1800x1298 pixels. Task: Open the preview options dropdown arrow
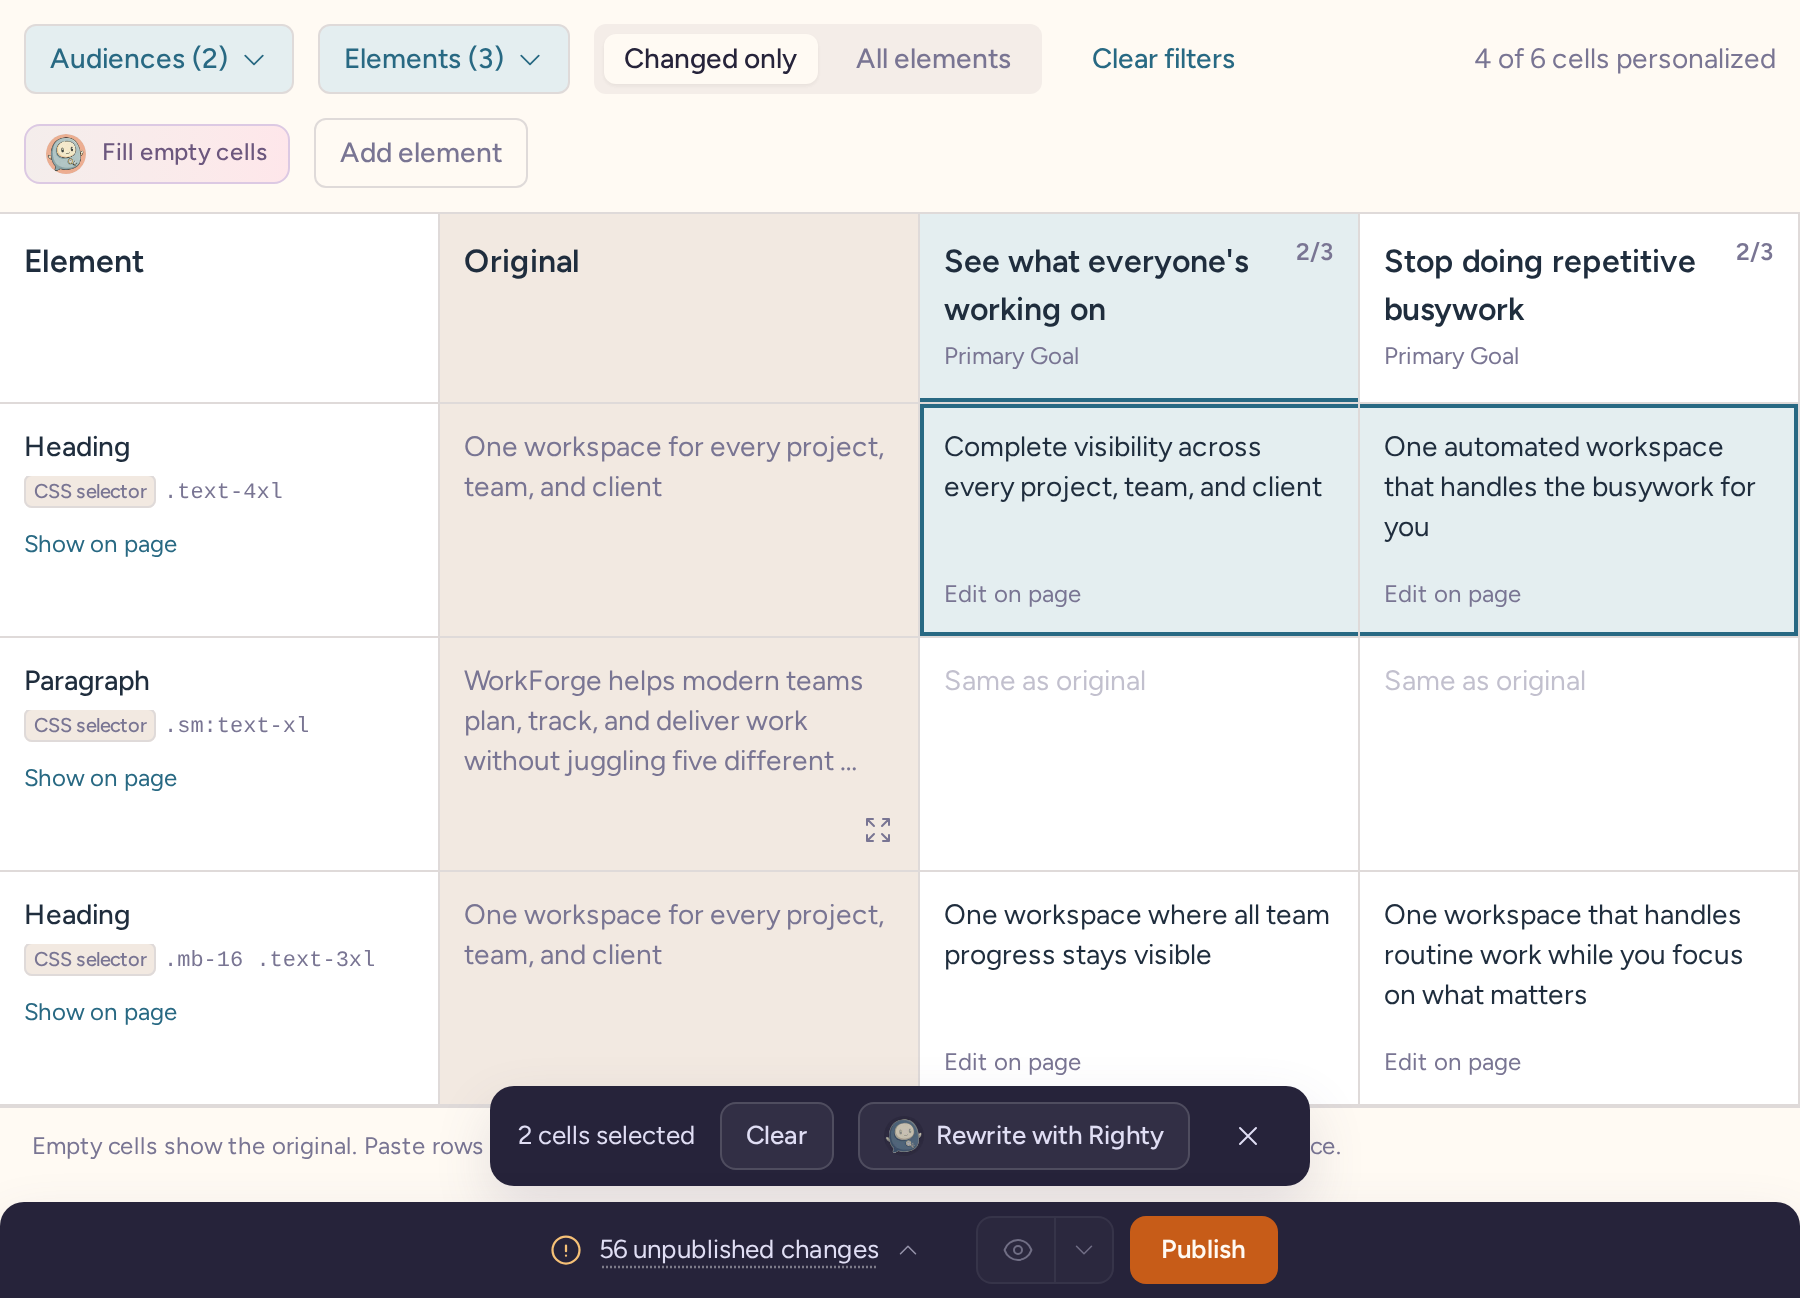click(1084, 1250)
